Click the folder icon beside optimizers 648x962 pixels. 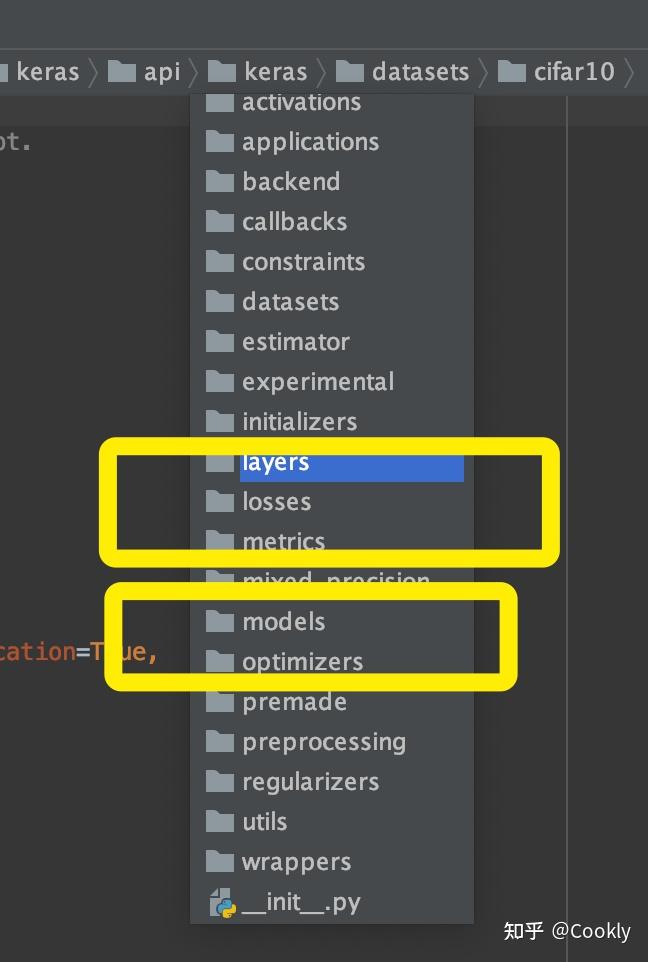(x=220, y=661)
